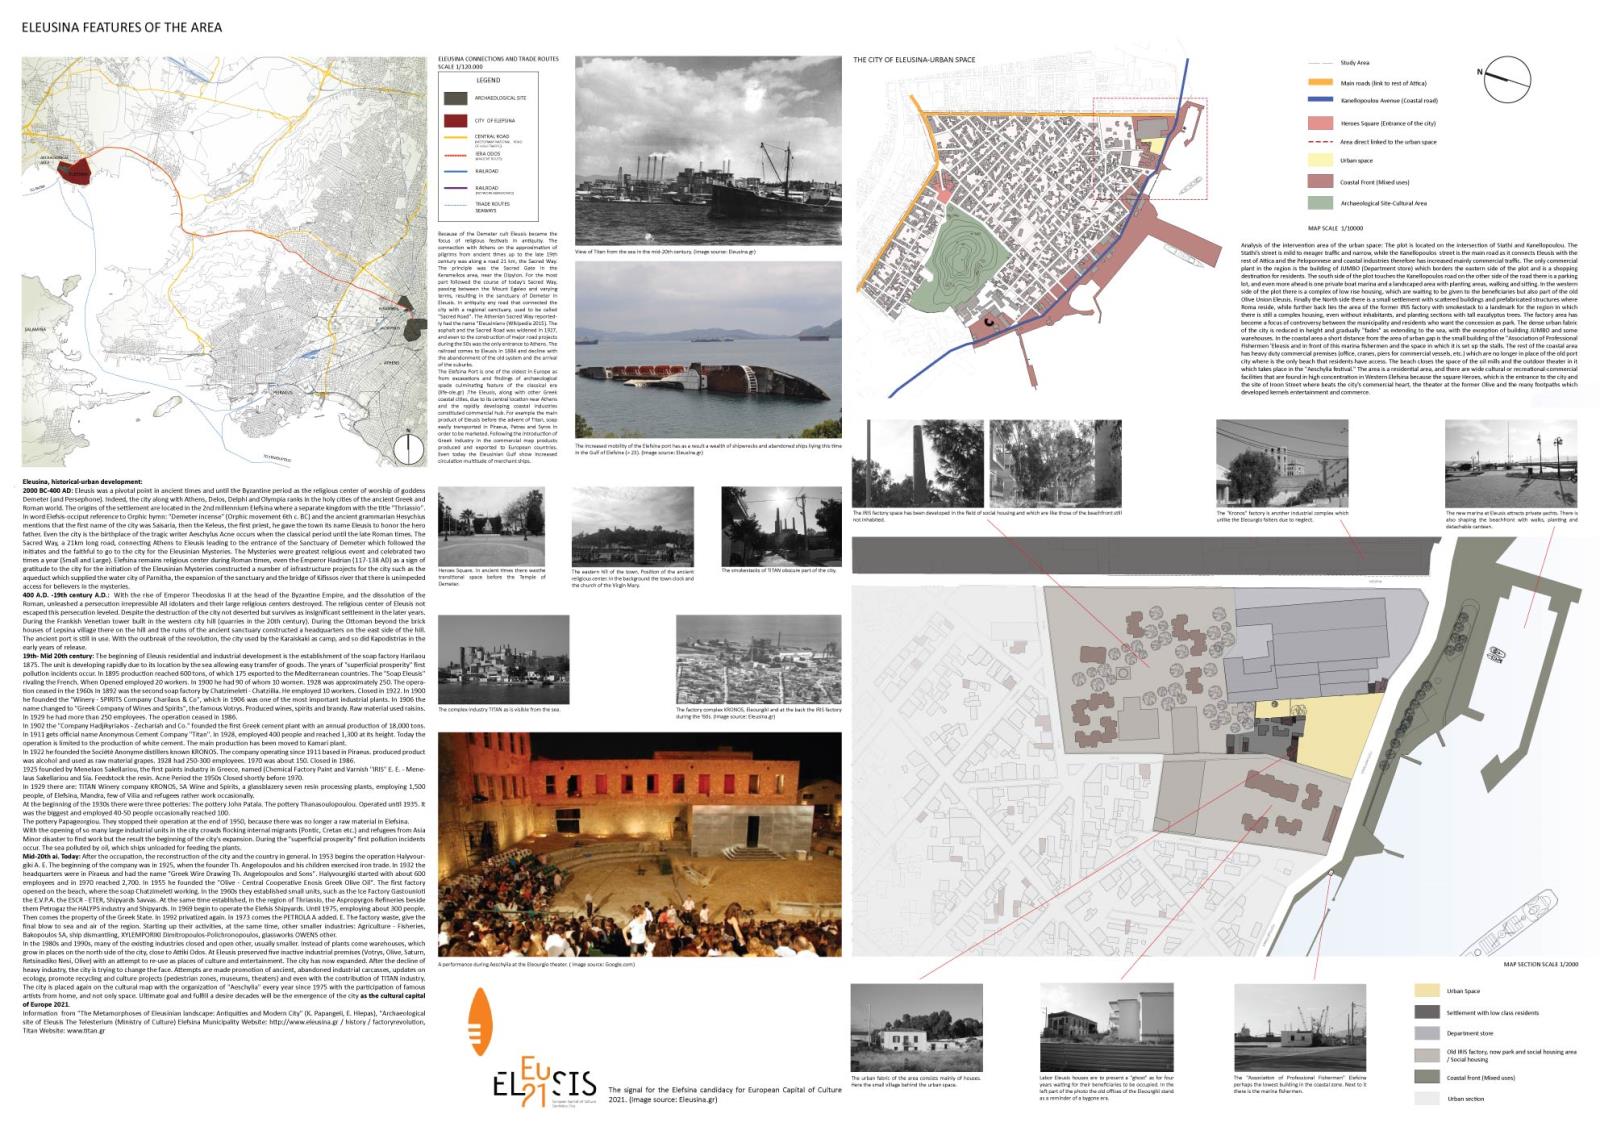The width and height of the screenshot is (1600, 1143).
Task: Click the dark Settlement with low class residents swatch
Action: pyautogui.click(x=1427, y=1013)
